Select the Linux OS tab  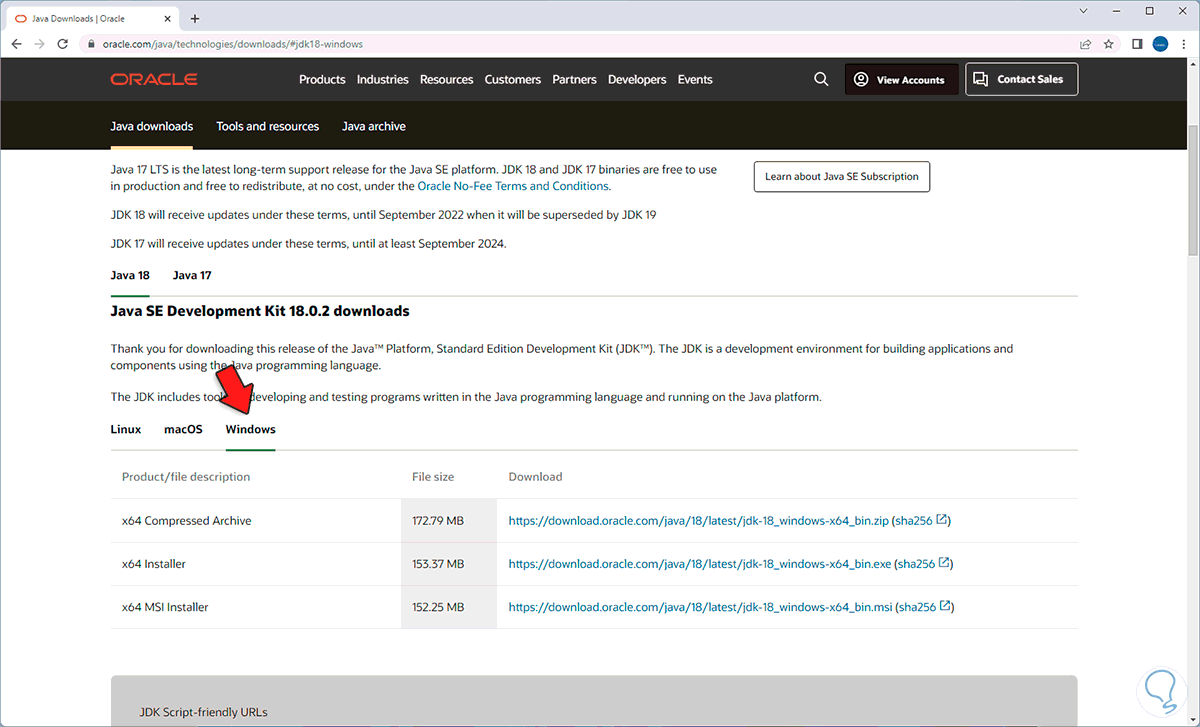(x=126, y=429)
